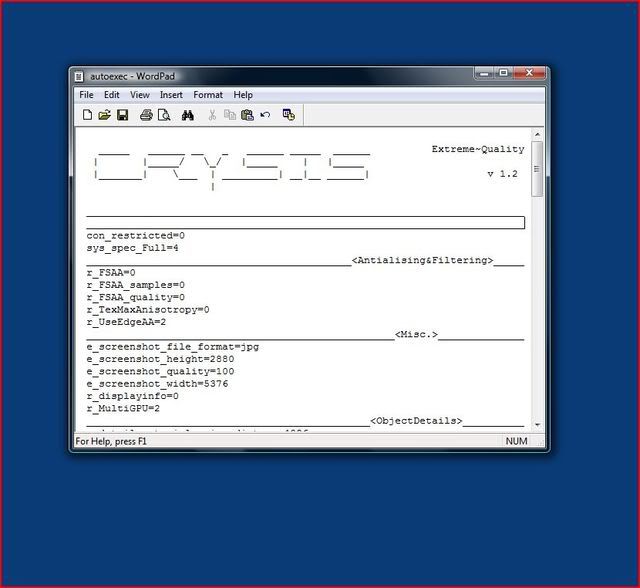The image size is (640, 588).
Task: Click the line r_TexMaxAnisotropy=0
Action: click(x=148, y=310)
